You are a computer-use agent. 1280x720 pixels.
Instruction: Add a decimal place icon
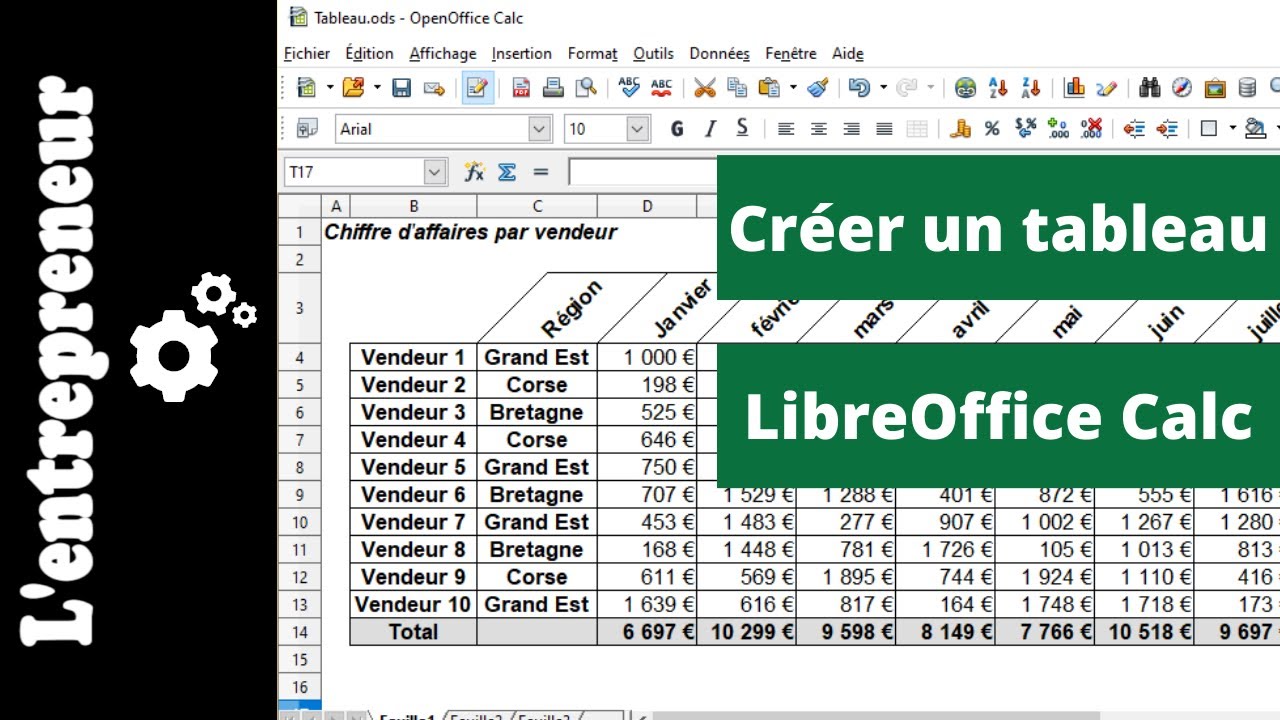click(1058, 128)
